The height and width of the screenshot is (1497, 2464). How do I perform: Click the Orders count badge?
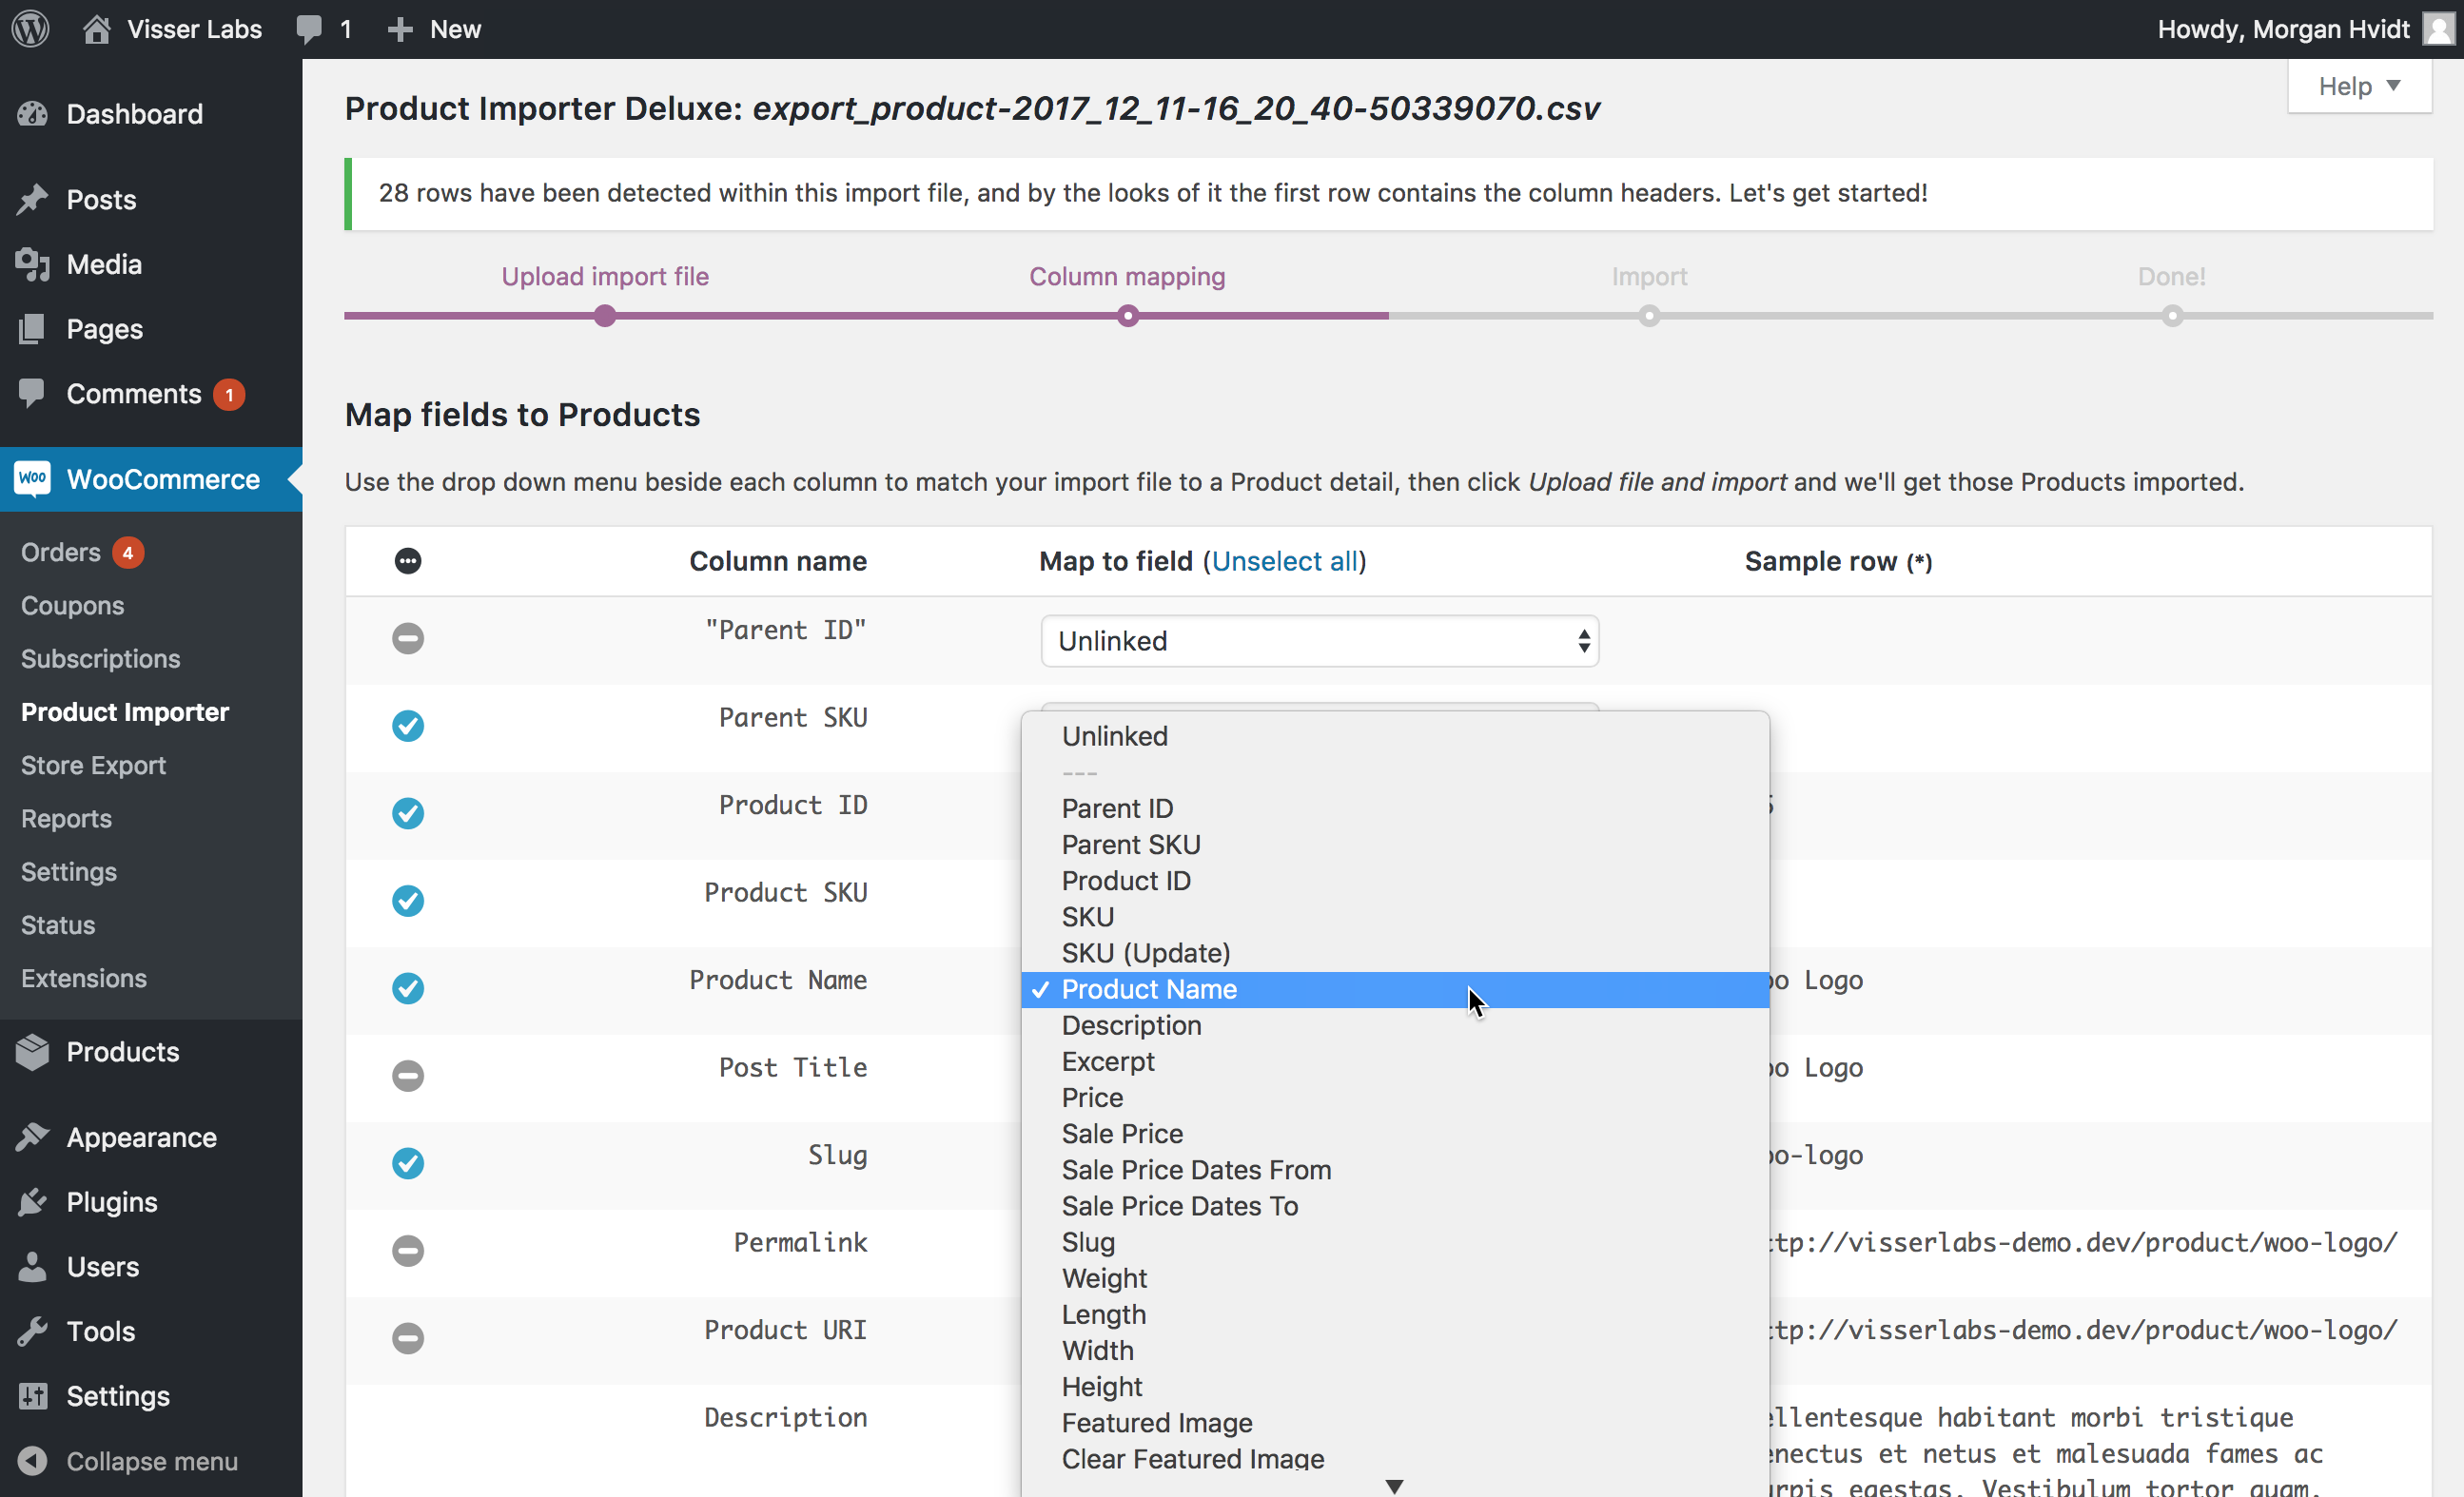click(x=128, y=552)
